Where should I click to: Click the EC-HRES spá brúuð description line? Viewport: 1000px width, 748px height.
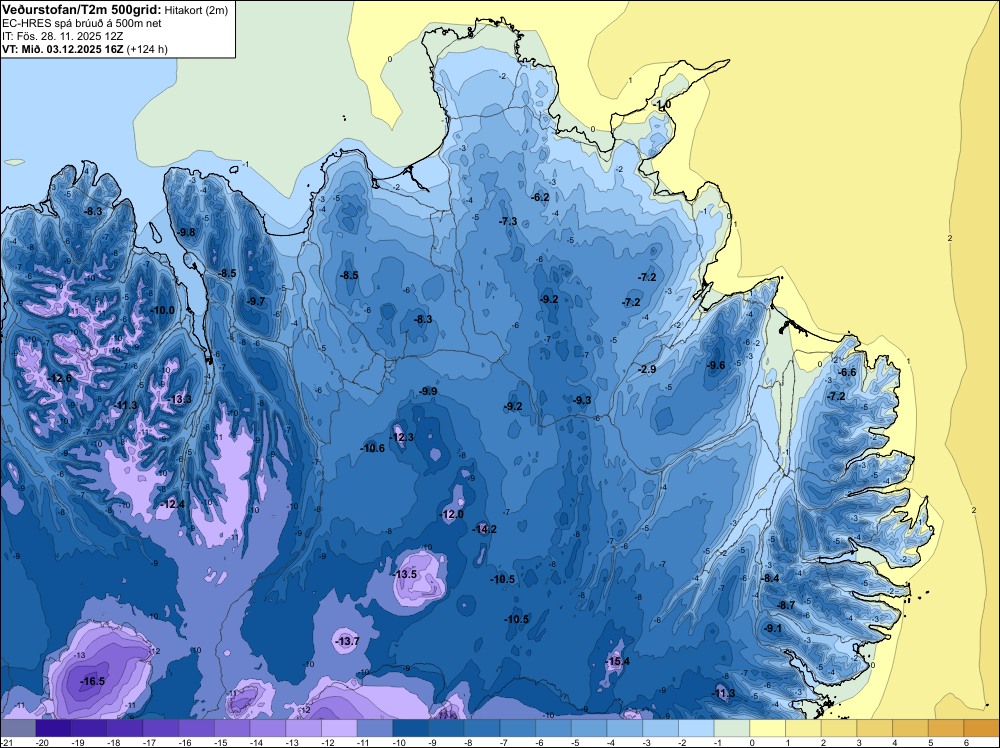tap(82, 23)
